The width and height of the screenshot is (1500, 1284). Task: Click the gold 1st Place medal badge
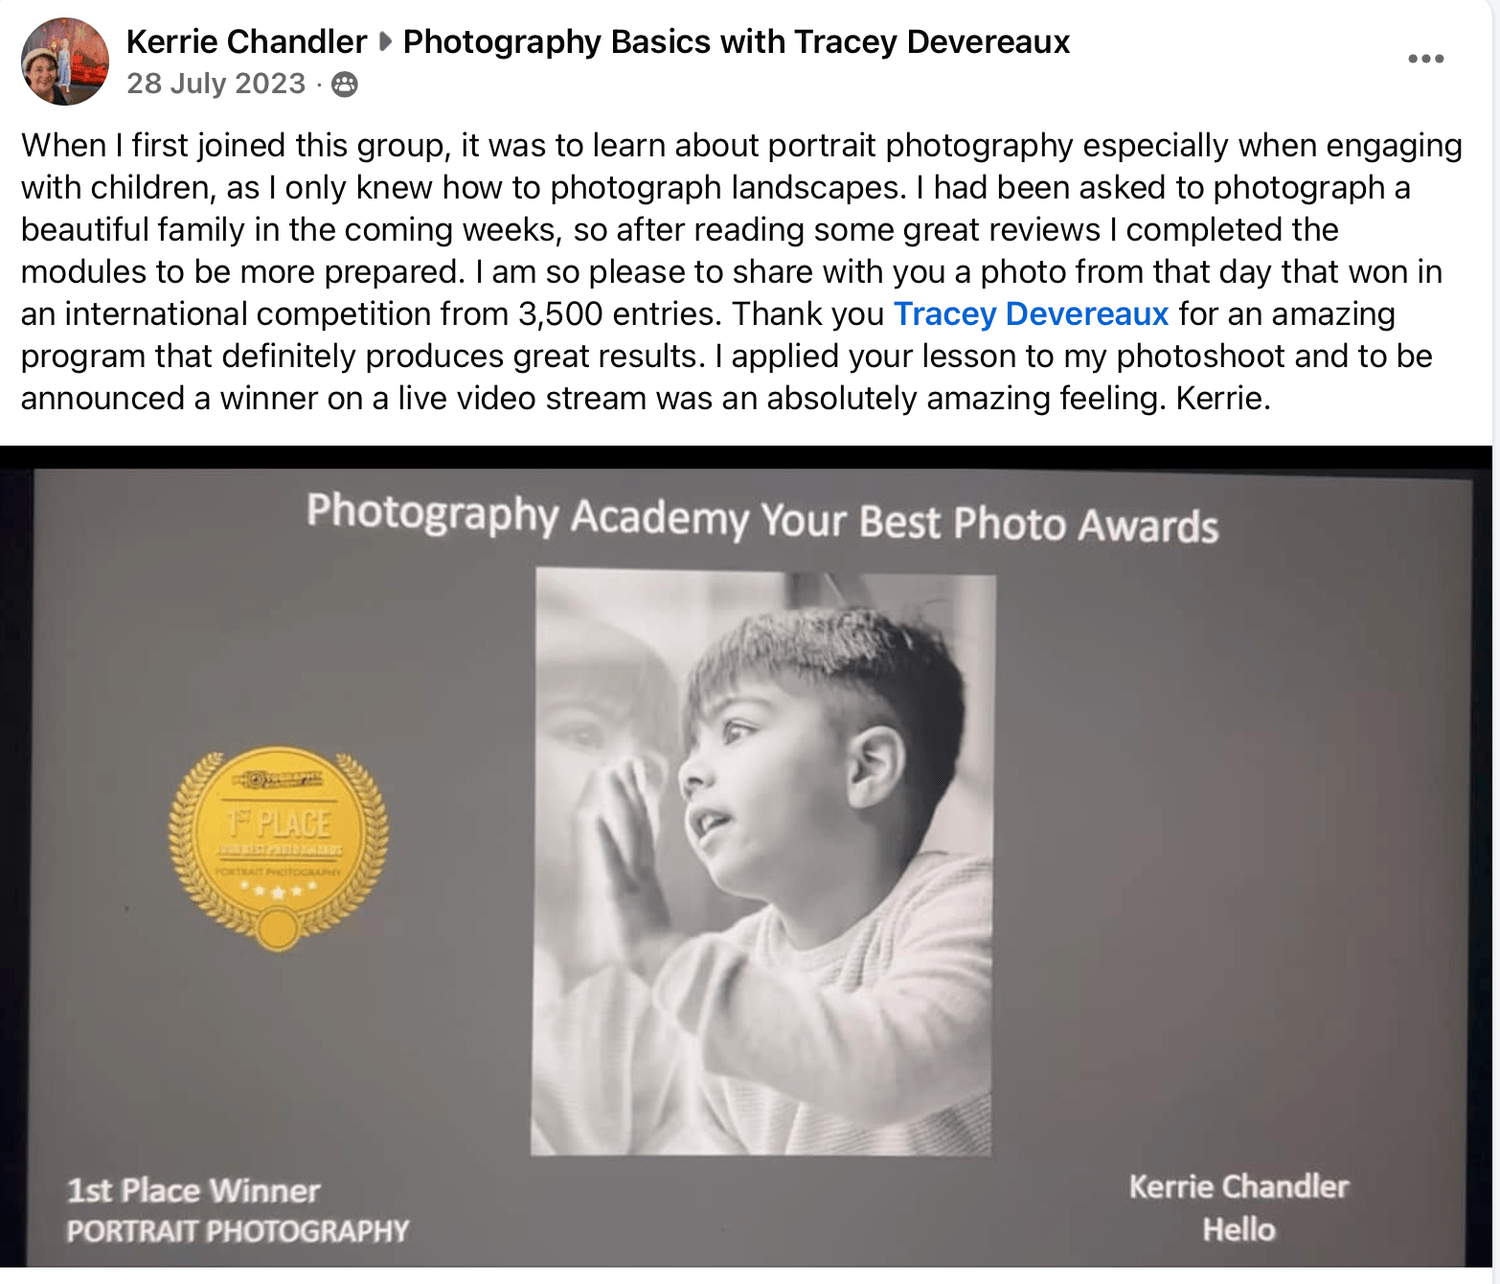pos(278,848)
